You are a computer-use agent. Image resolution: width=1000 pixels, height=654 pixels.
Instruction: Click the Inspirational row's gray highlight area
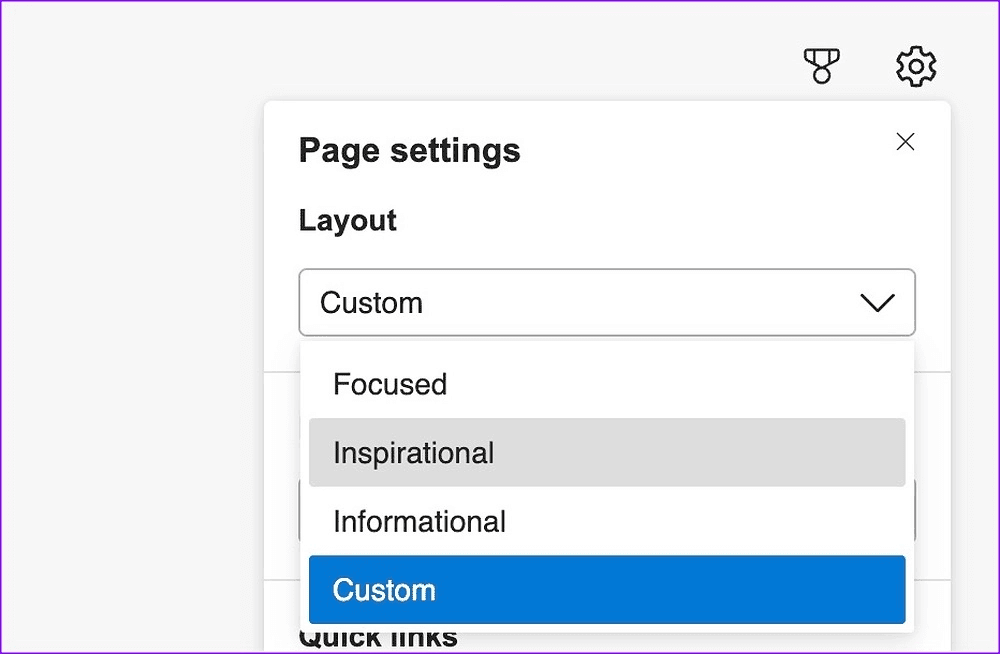coord(700,453)
